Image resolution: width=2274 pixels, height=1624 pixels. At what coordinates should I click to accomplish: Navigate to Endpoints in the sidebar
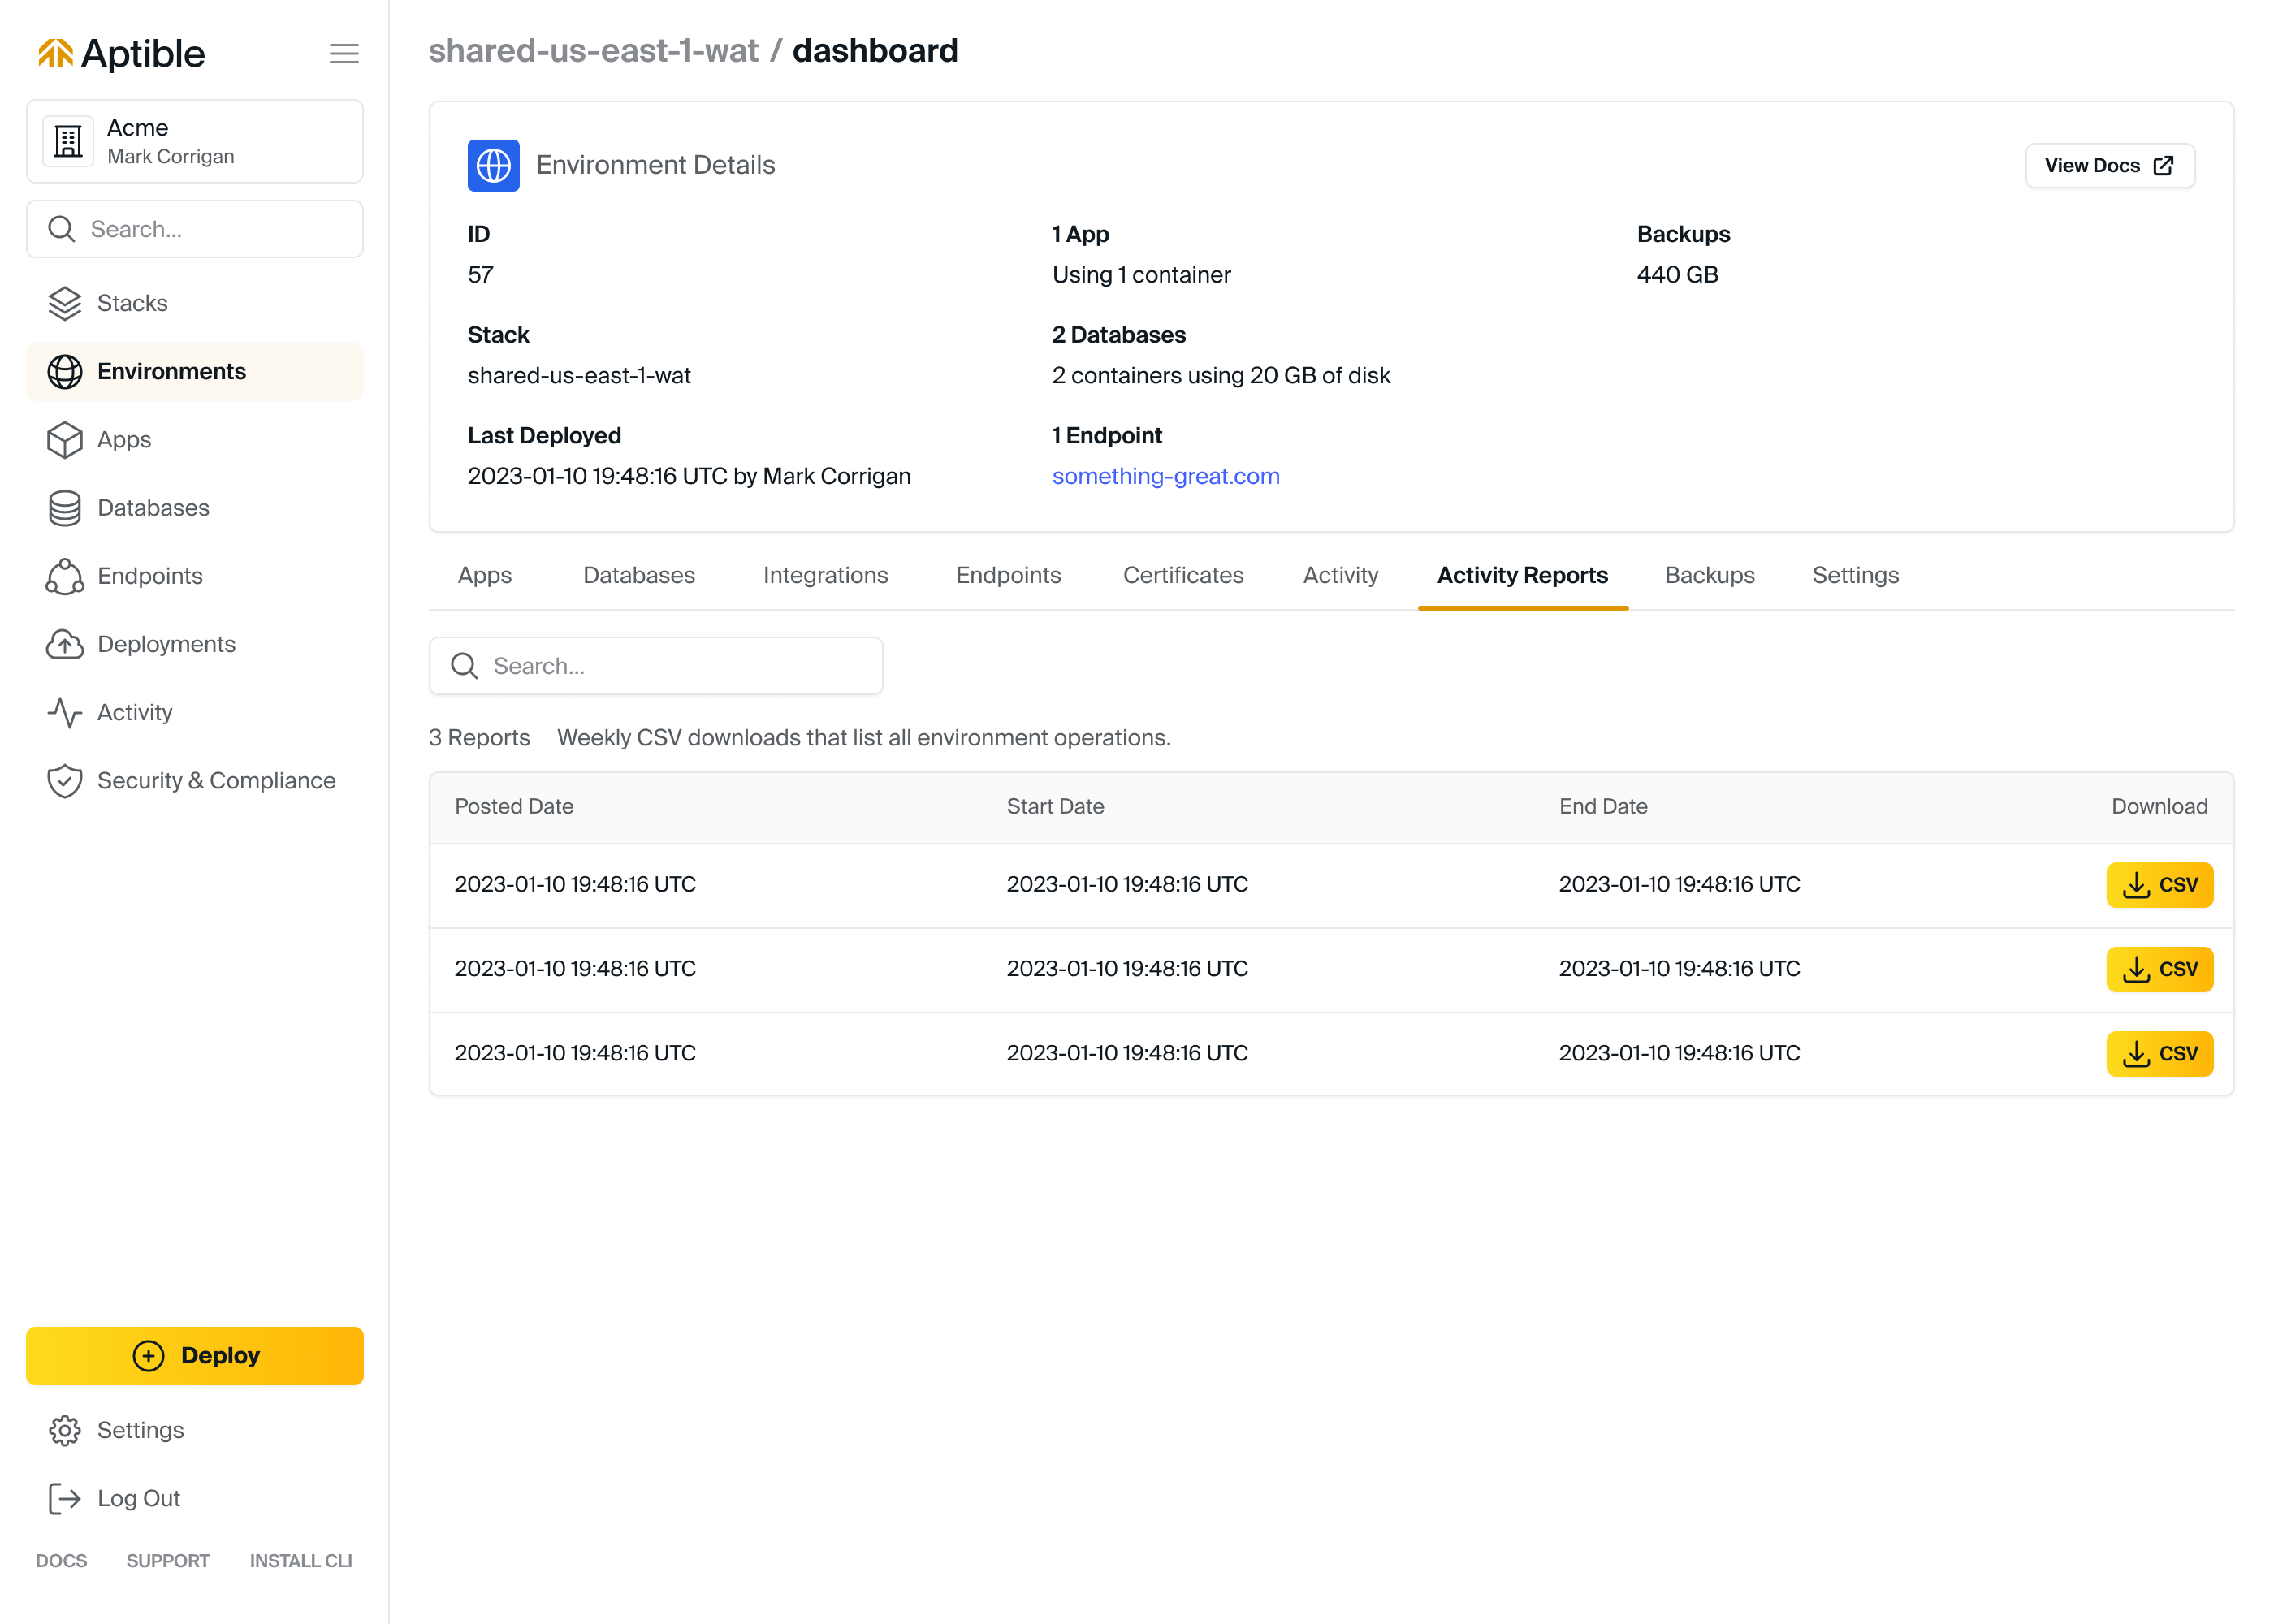[149, 576]
